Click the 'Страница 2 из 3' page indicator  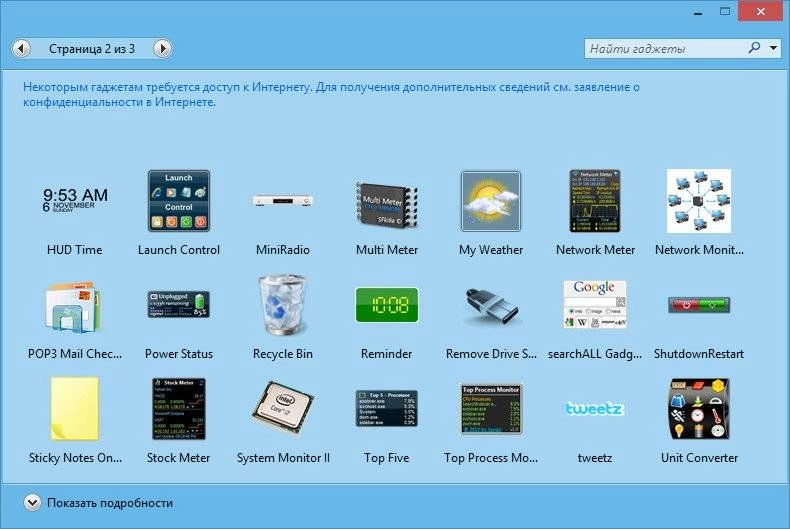[92, 49]
